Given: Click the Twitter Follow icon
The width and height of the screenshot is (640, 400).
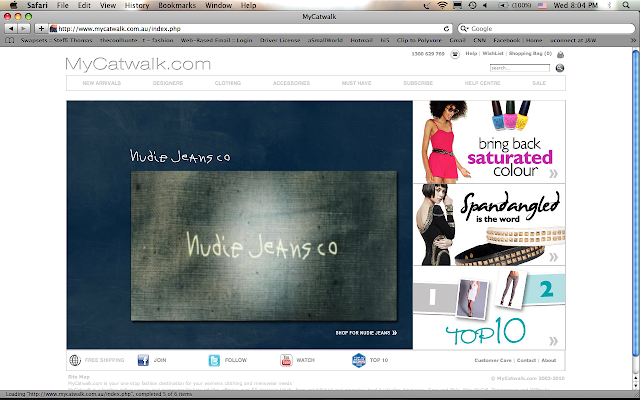Looking at the screenshot, I should pyautogui.click(x=214, y=360).
